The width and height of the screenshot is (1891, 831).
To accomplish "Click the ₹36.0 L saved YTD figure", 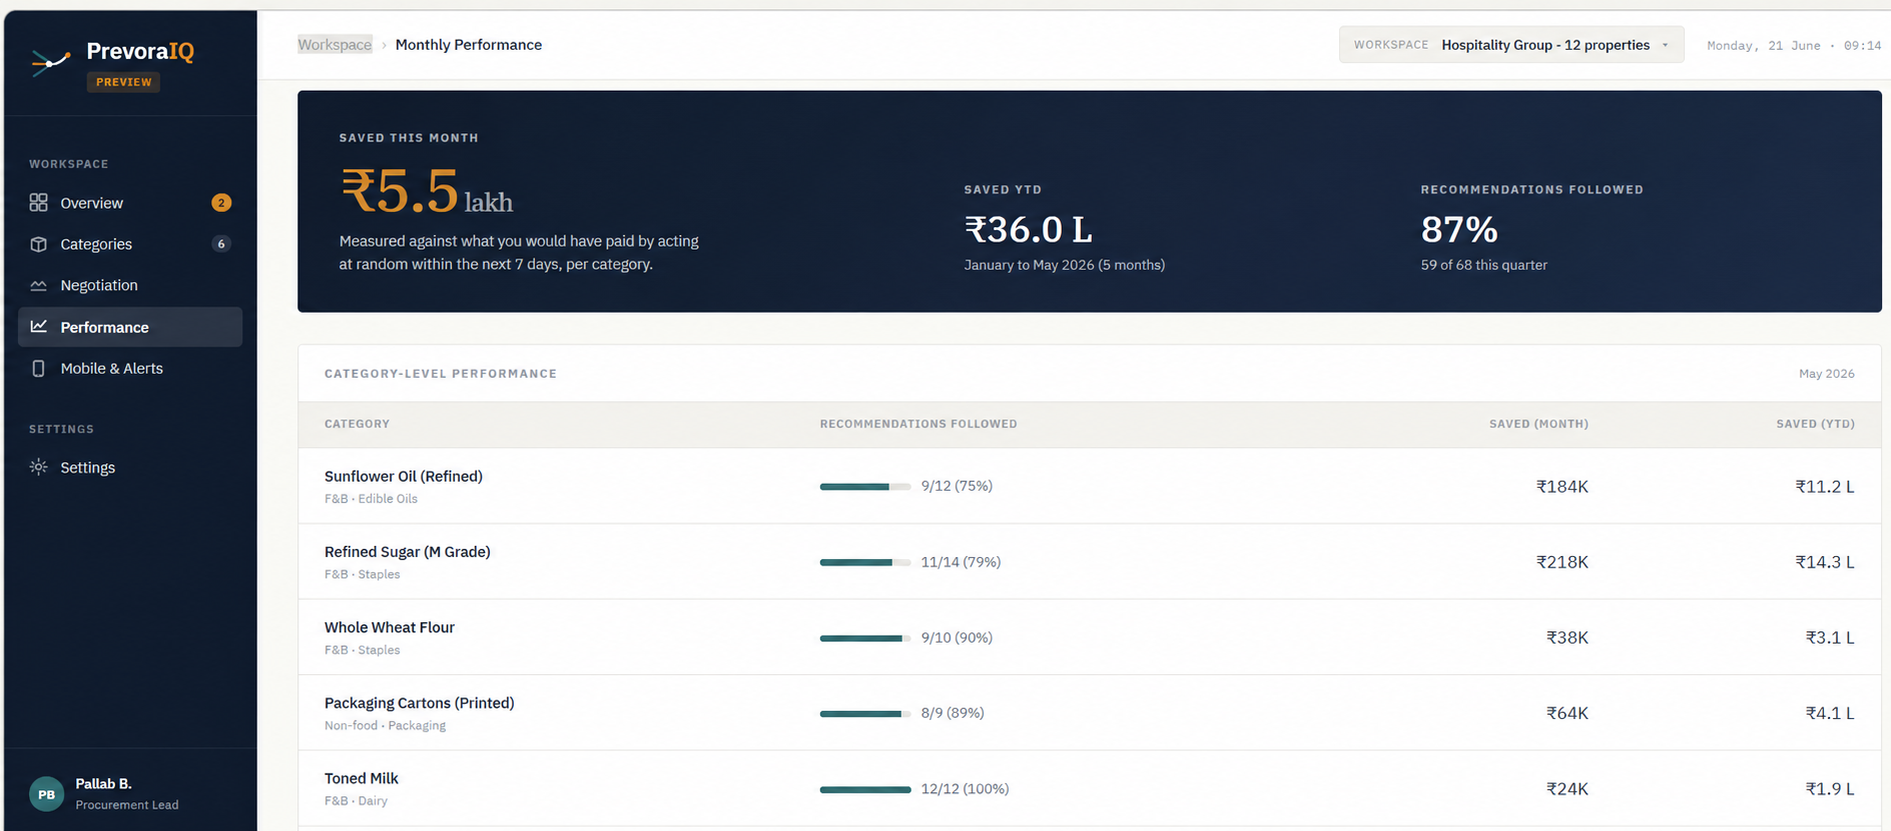I will (x=1027, y=229).
